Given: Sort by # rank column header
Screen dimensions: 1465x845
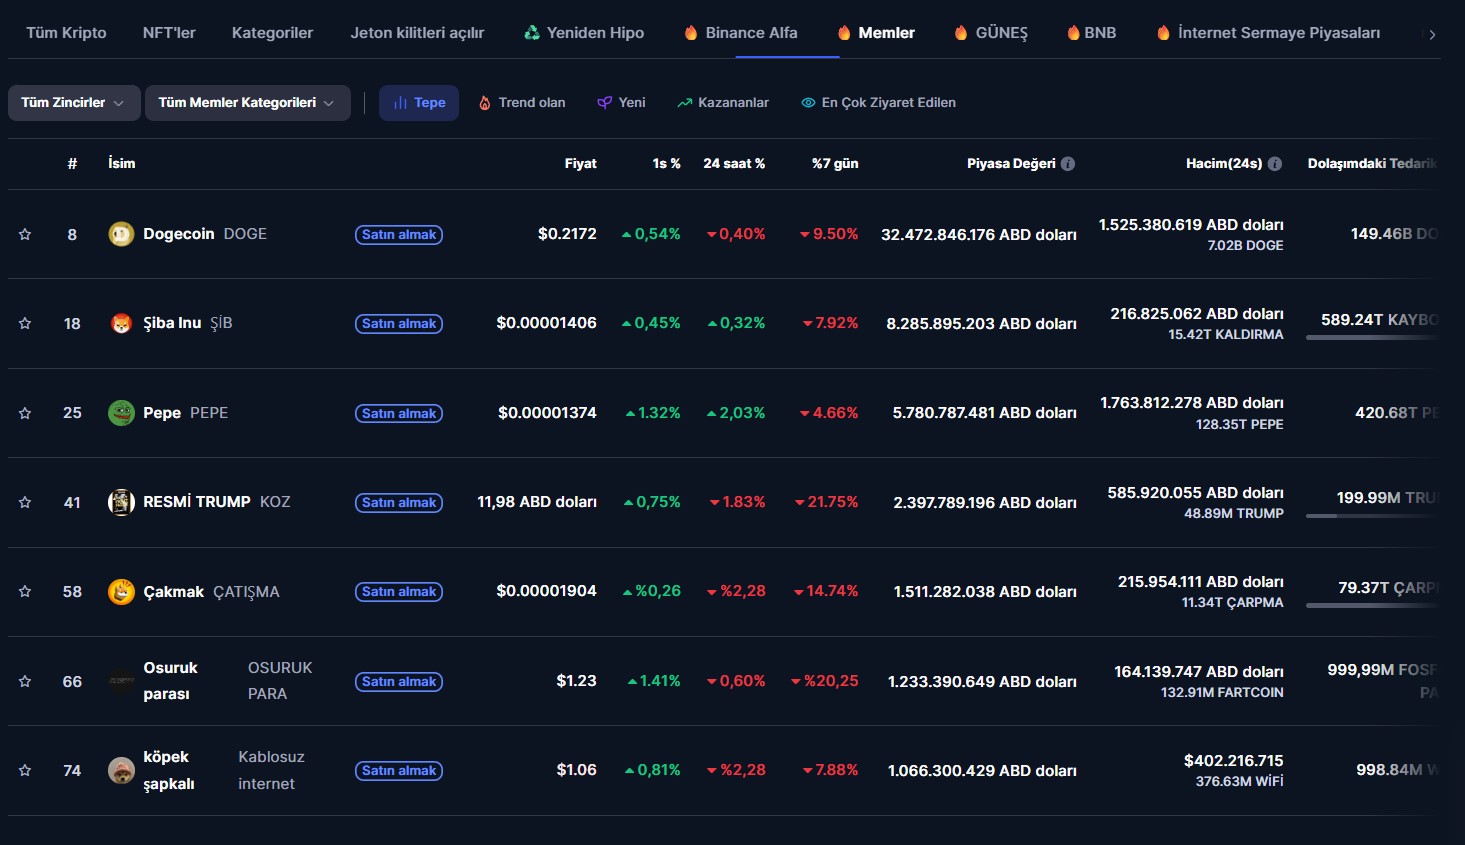Looking at the screenshot, I should (x=72, y=164).
